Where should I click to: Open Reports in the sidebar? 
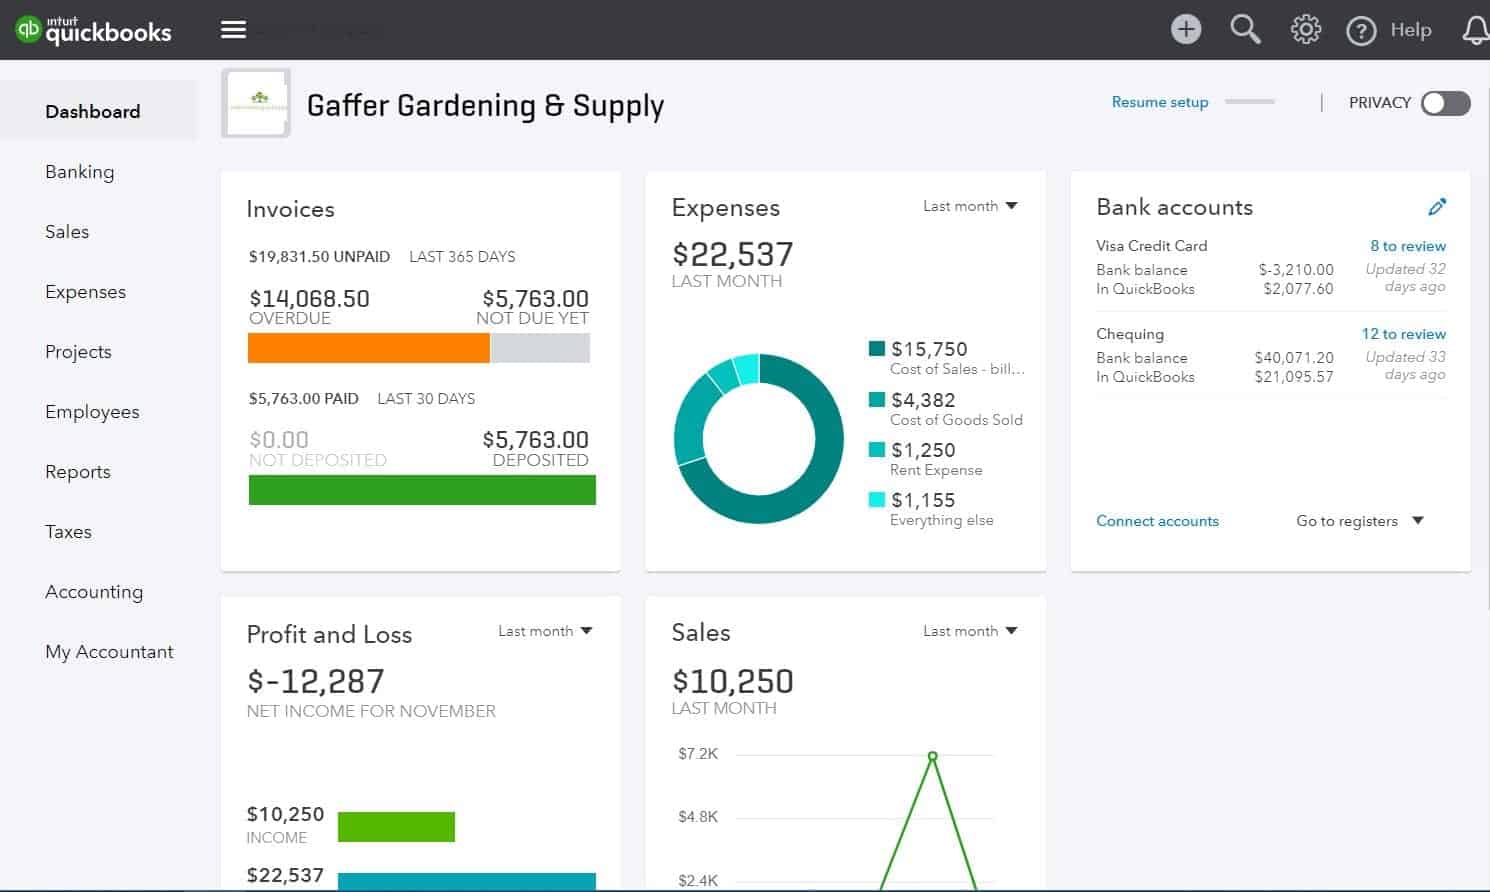pos(78,472)
